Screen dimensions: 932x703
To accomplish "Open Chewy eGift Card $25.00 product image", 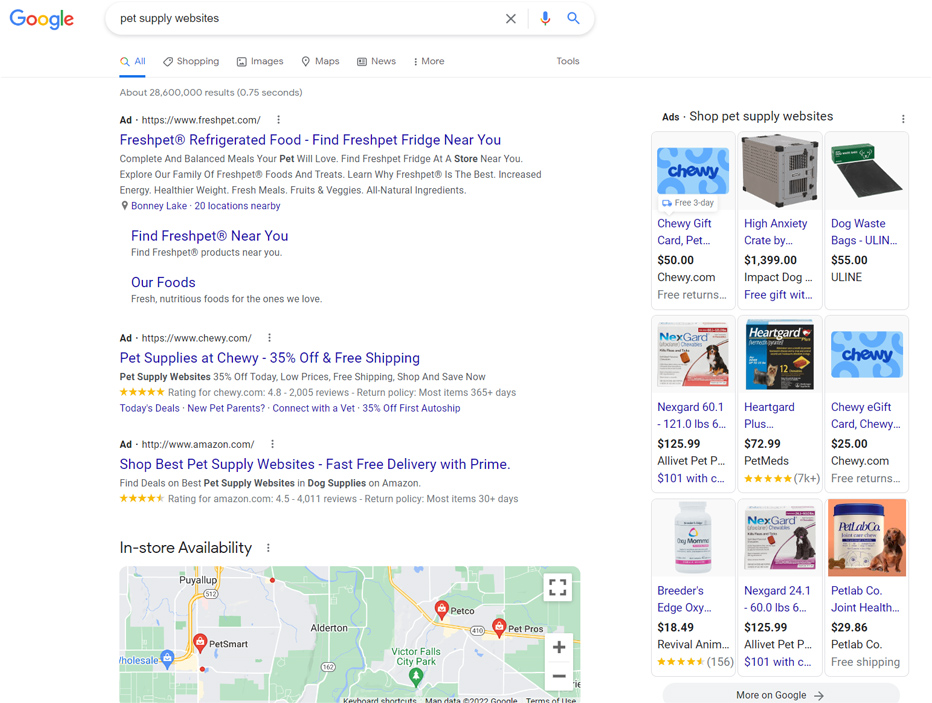I will point(867,355).
